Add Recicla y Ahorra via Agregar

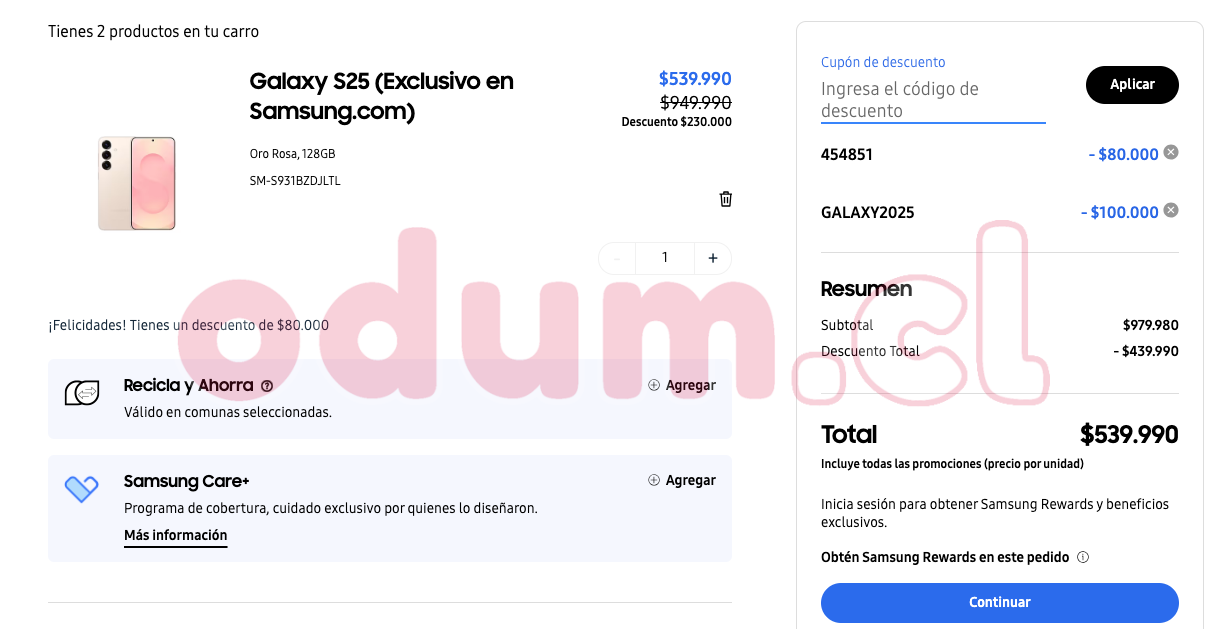coord(682,385)
